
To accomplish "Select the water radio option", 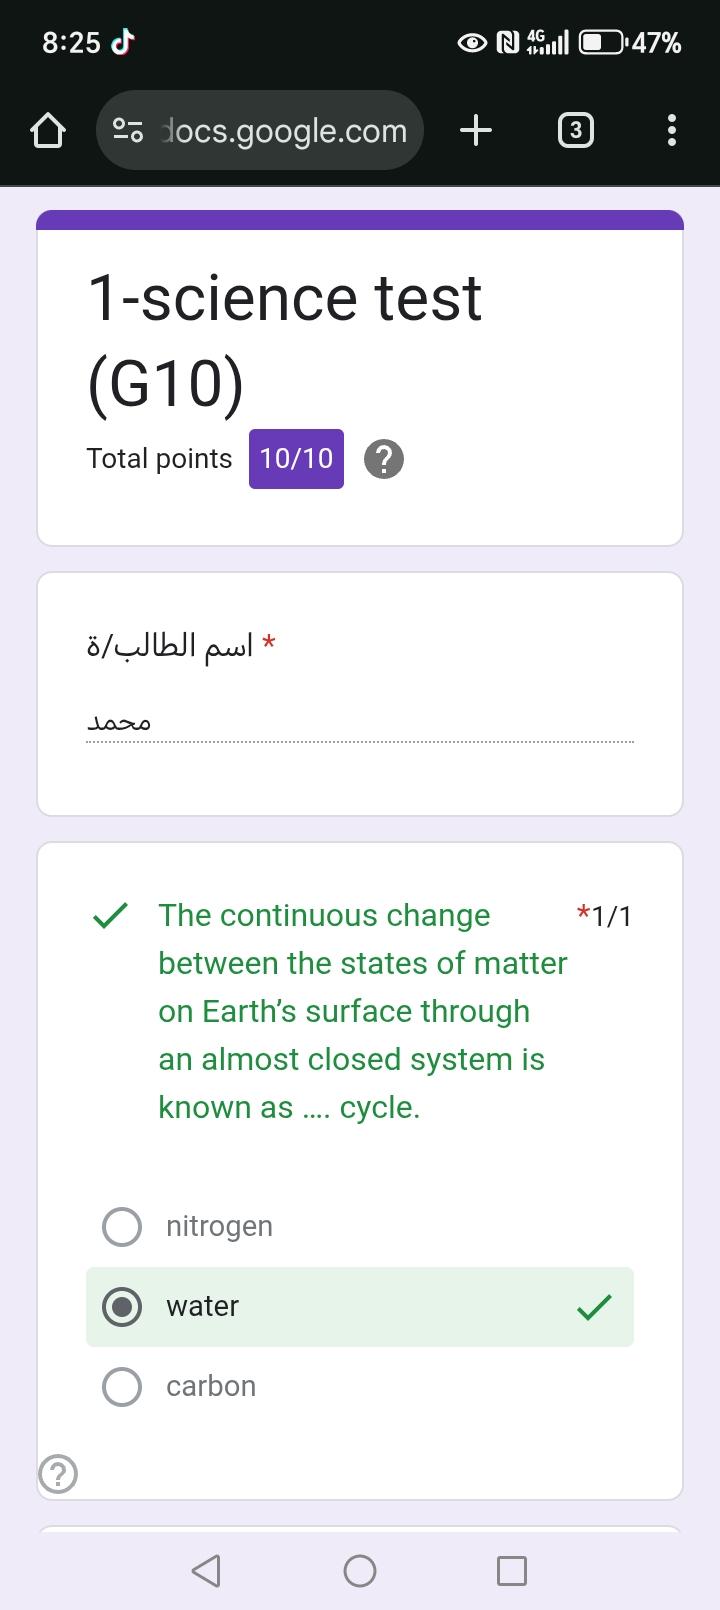I will coord(123,1306).
